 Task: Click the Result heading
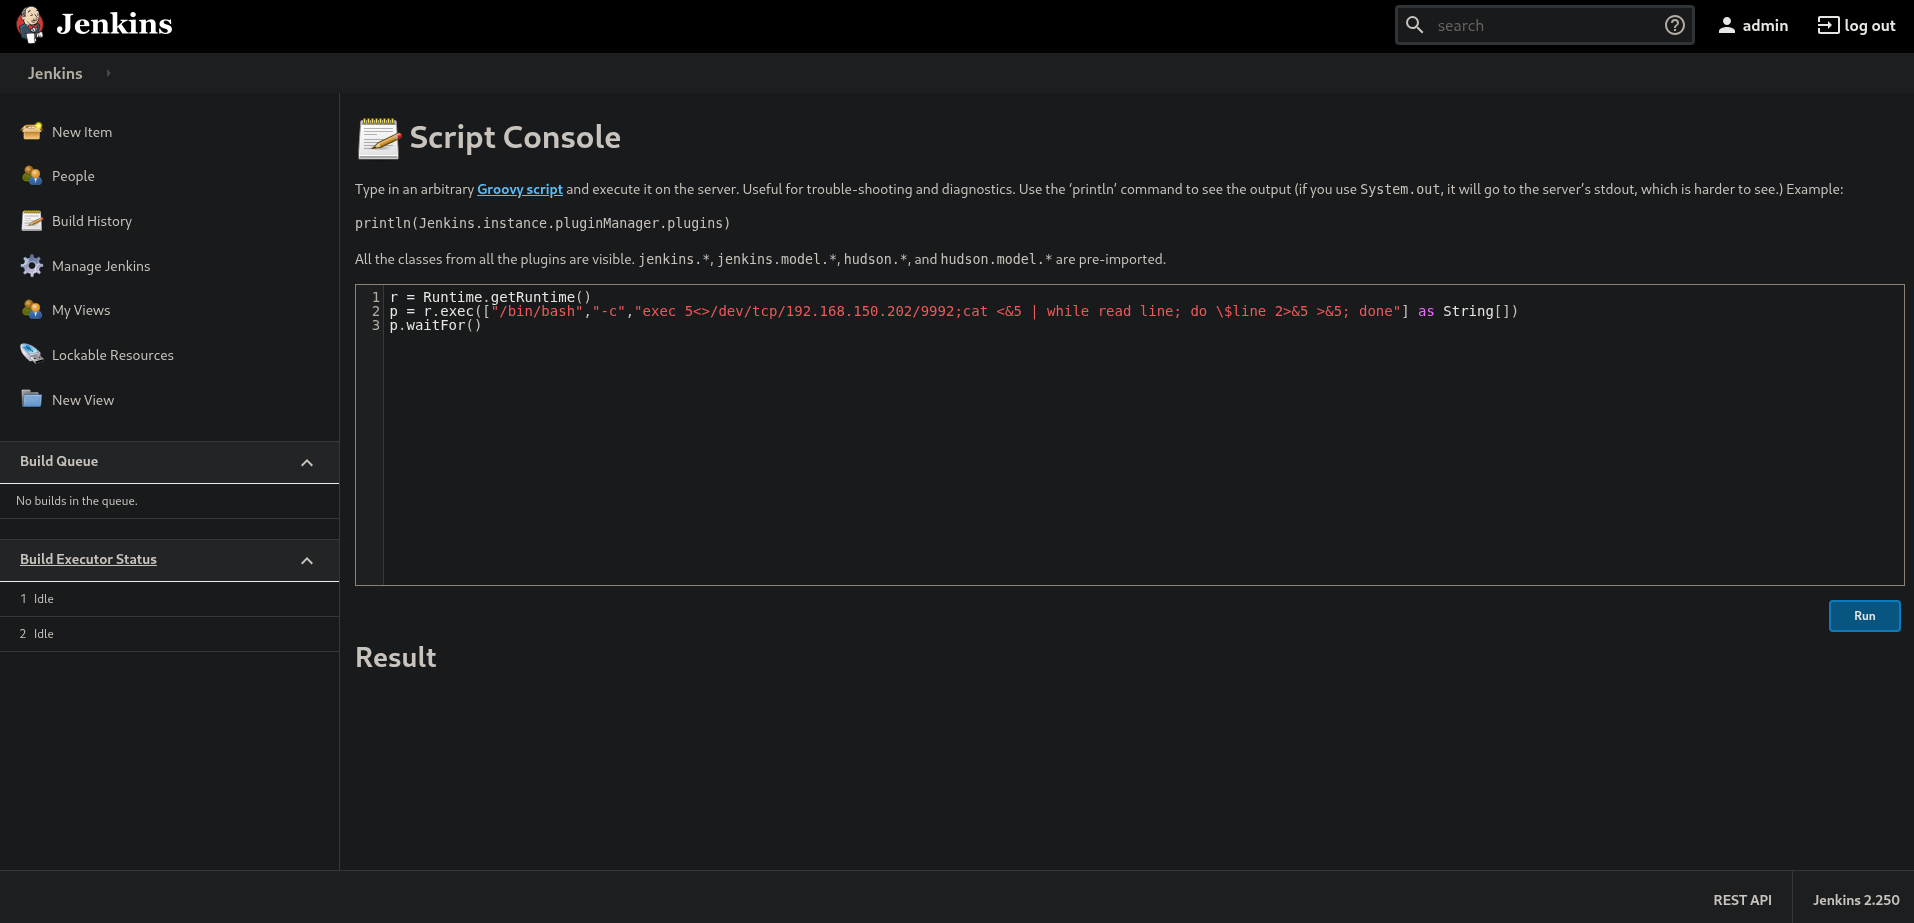396,657
